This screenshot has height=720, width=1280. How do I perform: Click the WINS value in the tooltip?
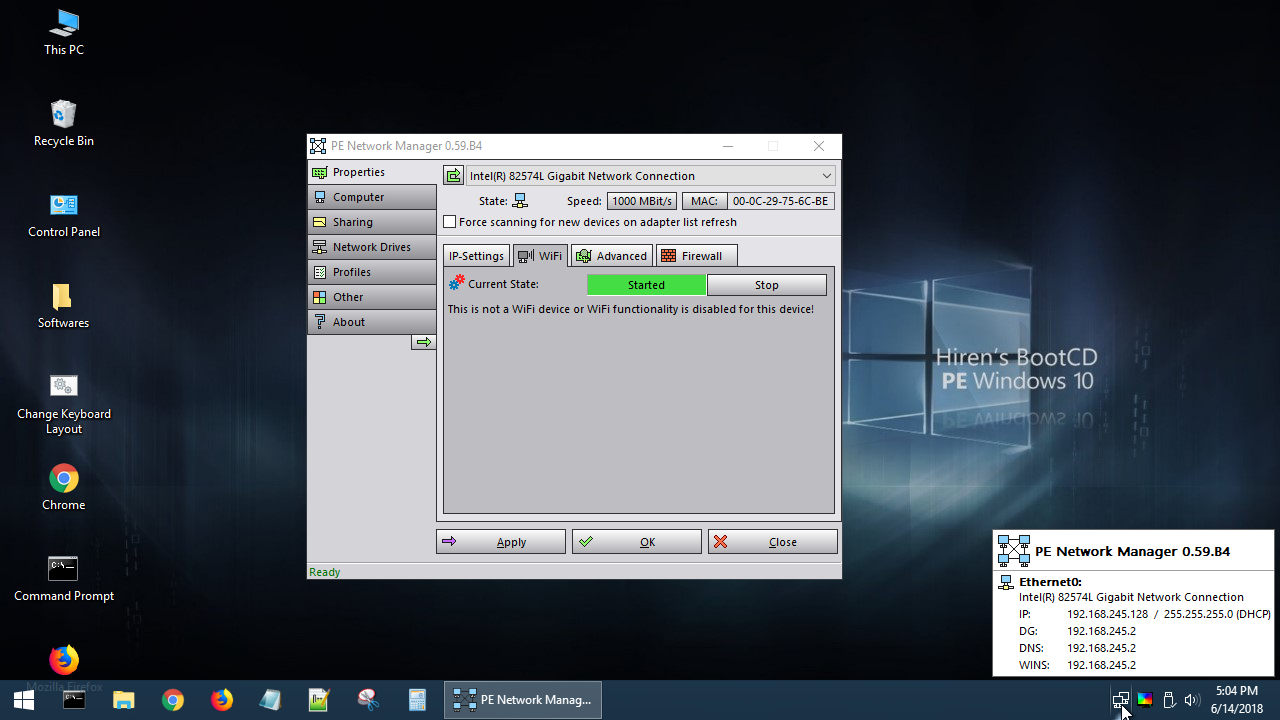pyautogui.click(x=1101, y=665)
